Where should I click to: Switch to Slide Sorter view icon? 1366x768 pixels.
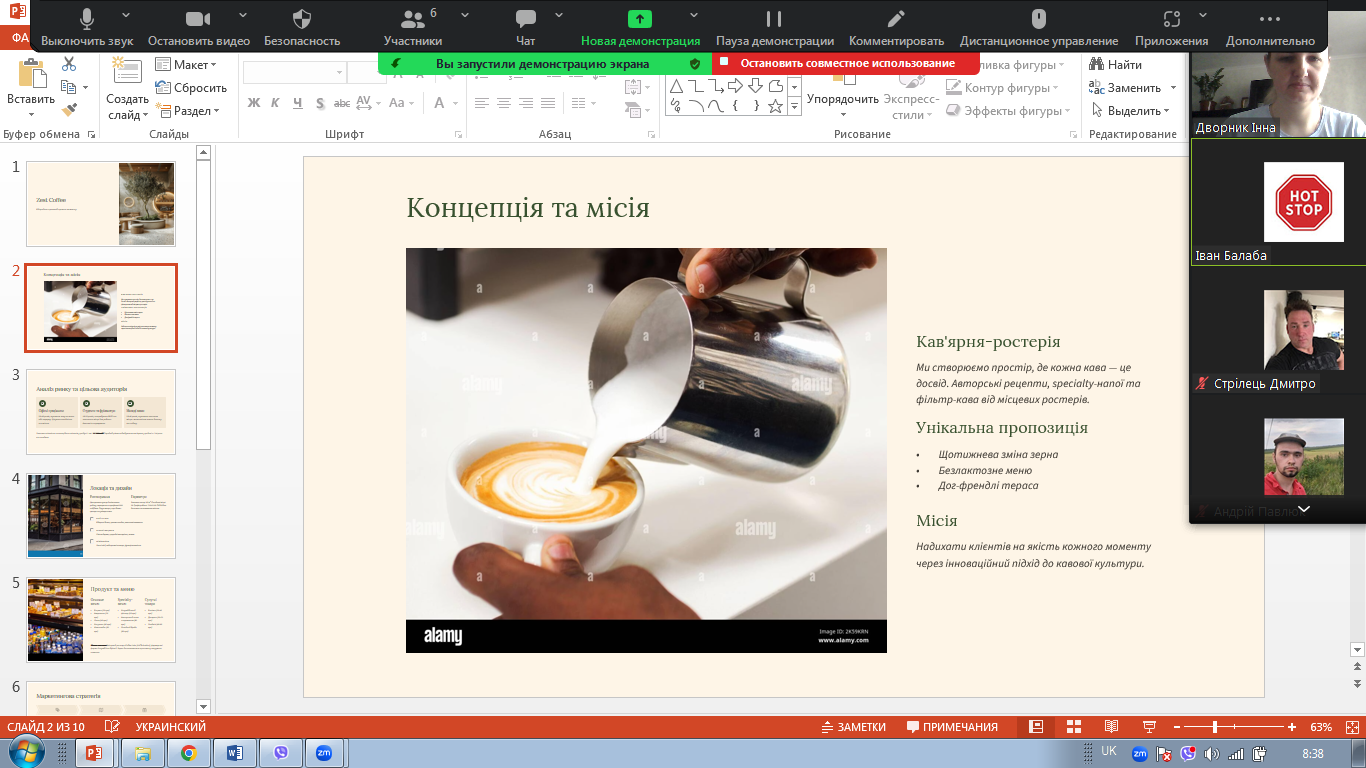[1074, 727]
